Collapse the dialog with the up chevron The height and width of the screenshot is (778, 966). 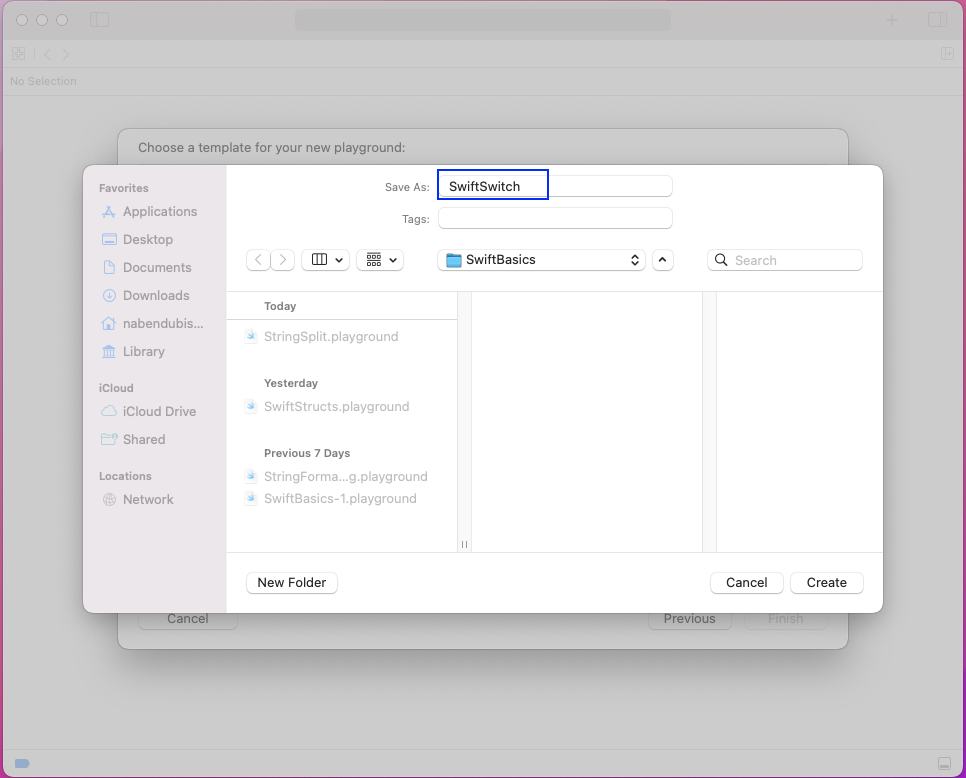662,260
